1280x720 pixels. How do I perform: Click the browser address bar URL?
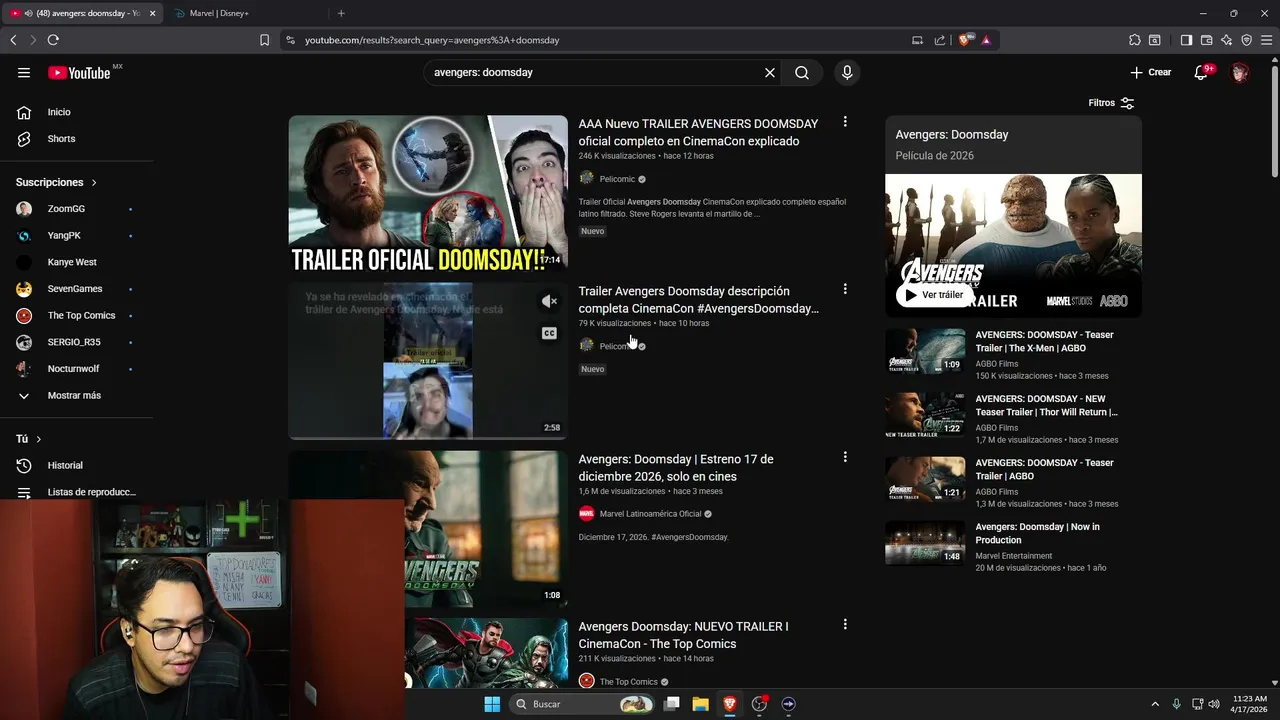pos(432,40)
